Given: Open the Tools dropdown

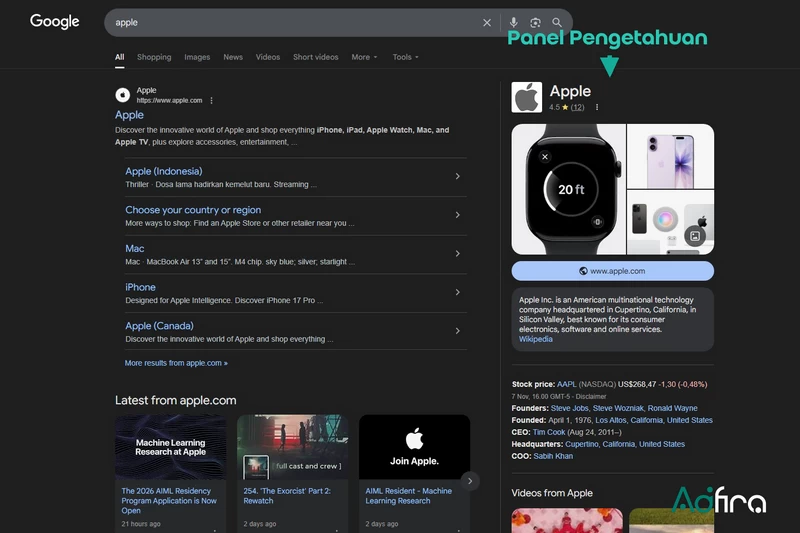Looking at the screenshot, I should click(x=405, y=57).
